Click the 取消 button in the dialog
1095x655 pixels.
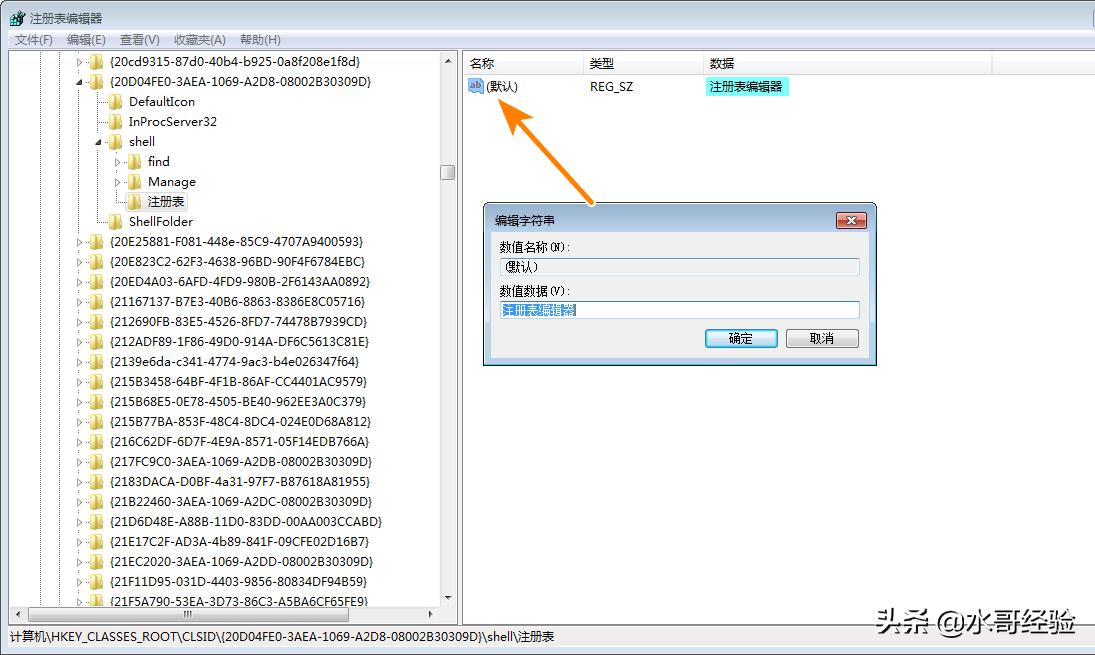pyautogui.click(x=821, y=338)
